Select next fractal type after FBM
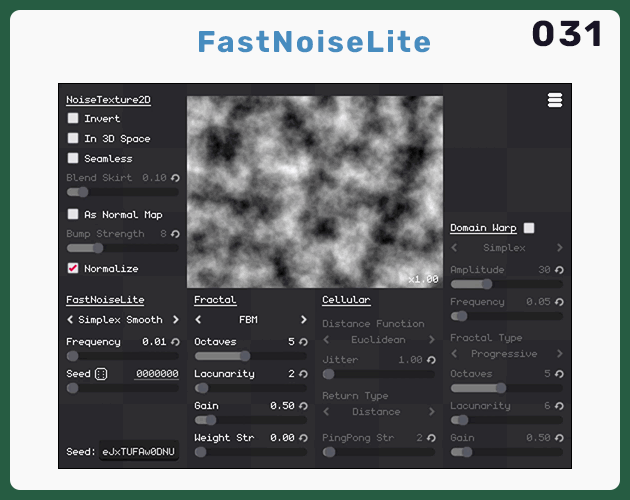630x500 pixels. point(304,320)
